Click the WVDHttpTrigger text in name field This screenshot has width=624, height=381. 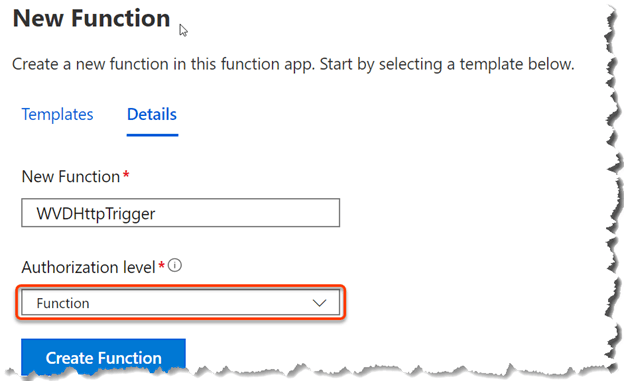coord(96,214)
